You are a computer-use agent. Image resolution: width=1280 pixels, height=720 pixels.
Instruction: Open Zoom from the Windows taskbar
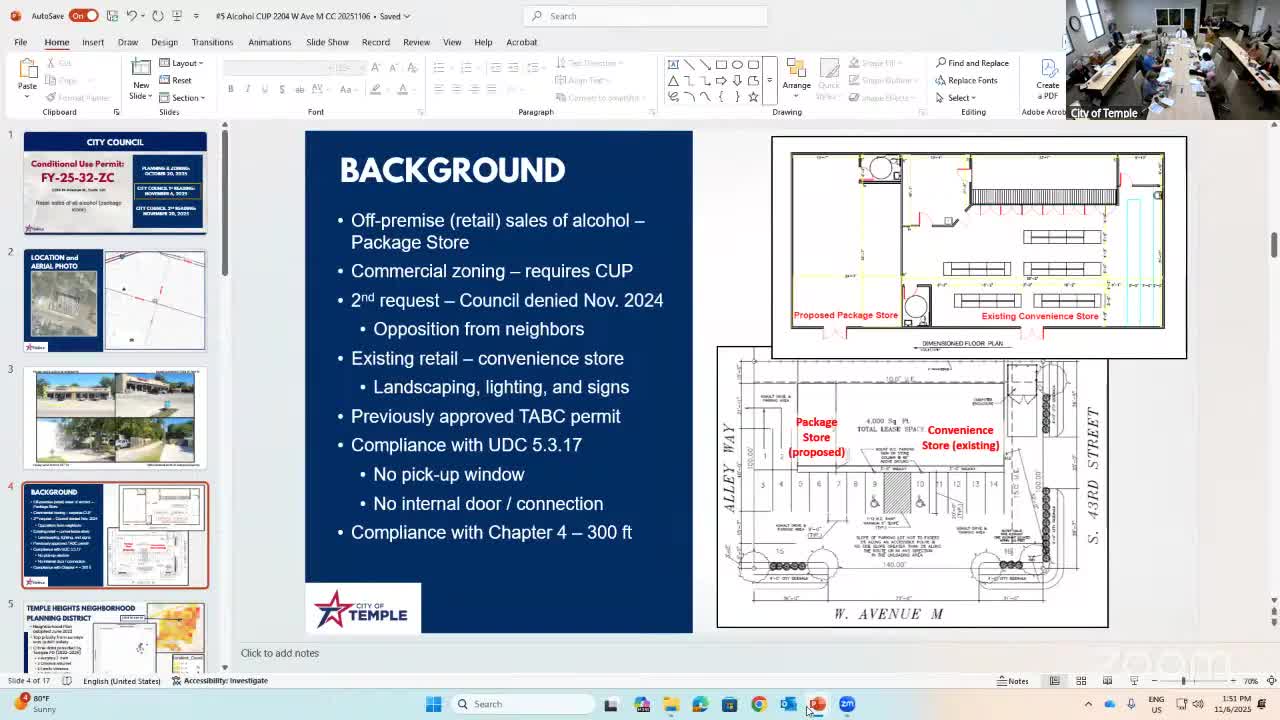click(x=847, y=704)
